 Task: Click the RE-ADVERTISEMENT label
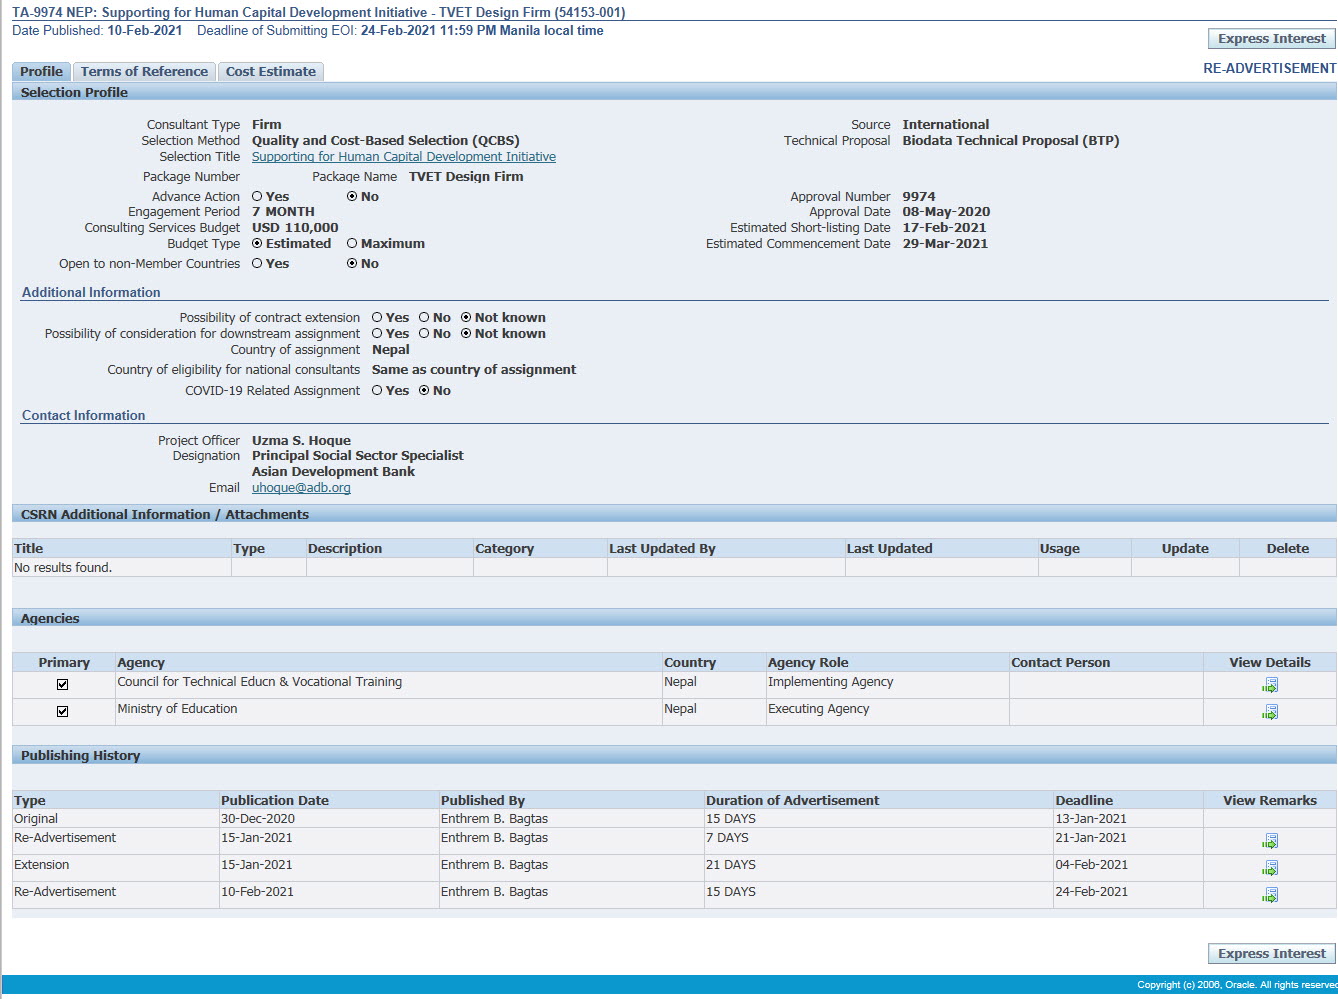coord(1269,68)
